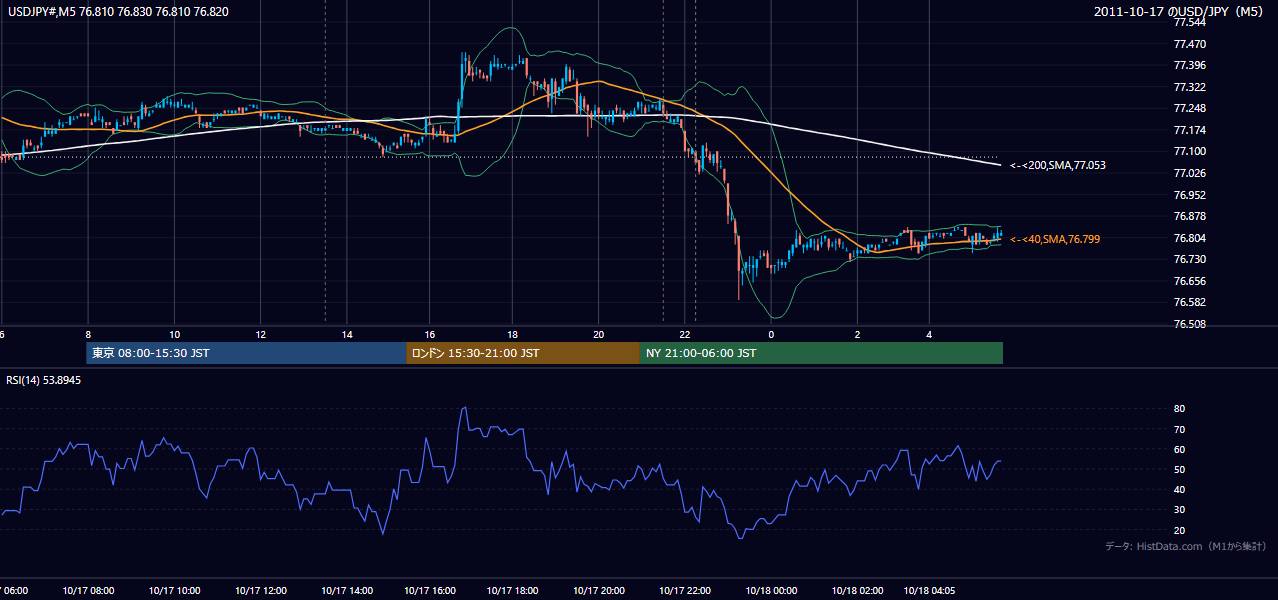Screen dimensions: 1278x600
Task: Click price axis value 77.100
Action: [x=1190, y=152]
